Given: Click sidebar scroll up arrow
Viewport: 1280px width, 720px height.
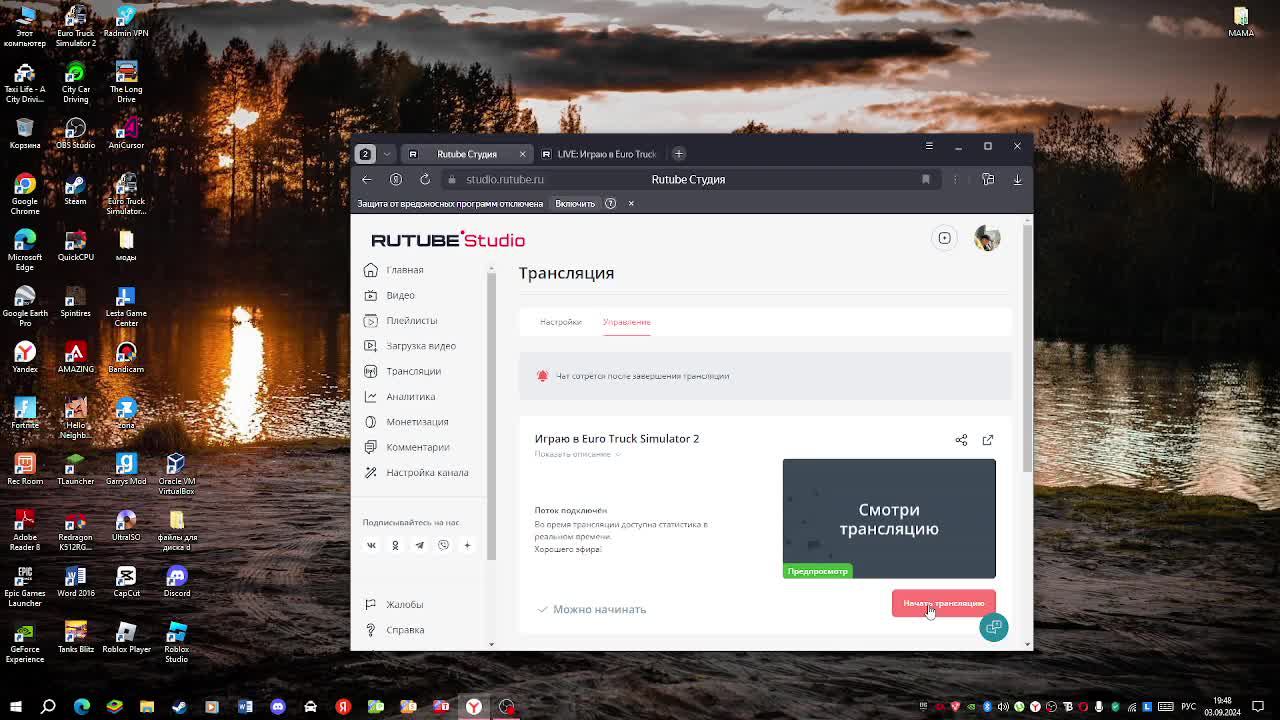Looking at the screenshot, I should (x=491, y=268).
